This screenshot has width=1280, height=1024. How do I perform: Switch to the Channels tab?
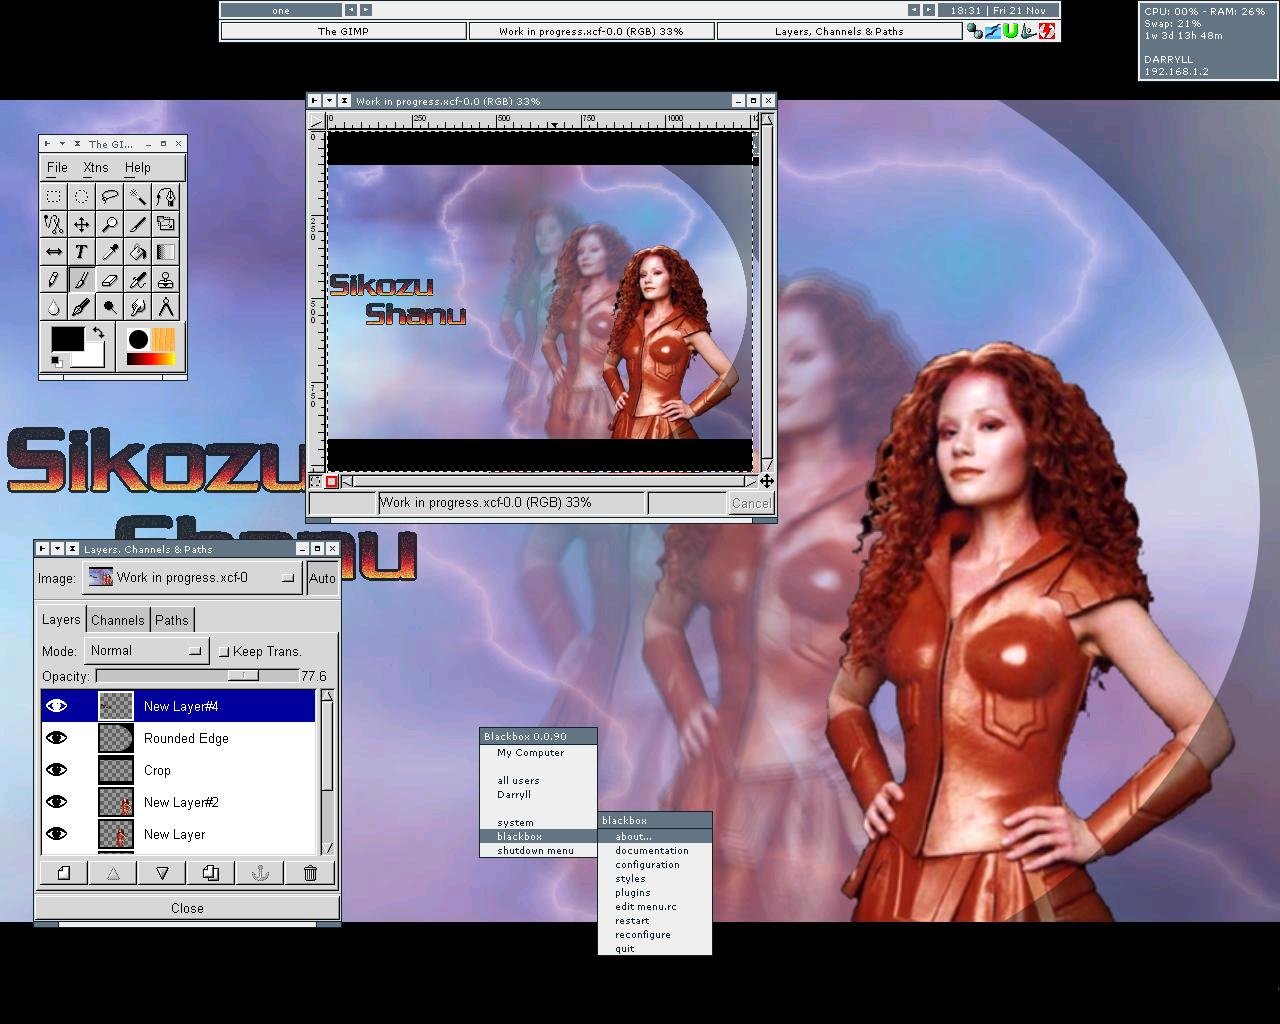coord(118,620)
